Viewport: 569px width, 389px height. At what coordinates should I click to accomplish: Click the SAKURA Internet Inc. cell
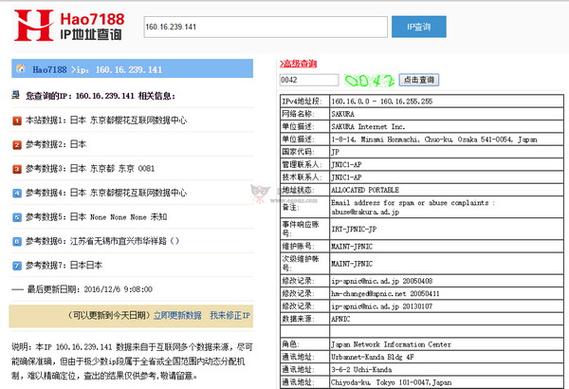pos(446,127)
